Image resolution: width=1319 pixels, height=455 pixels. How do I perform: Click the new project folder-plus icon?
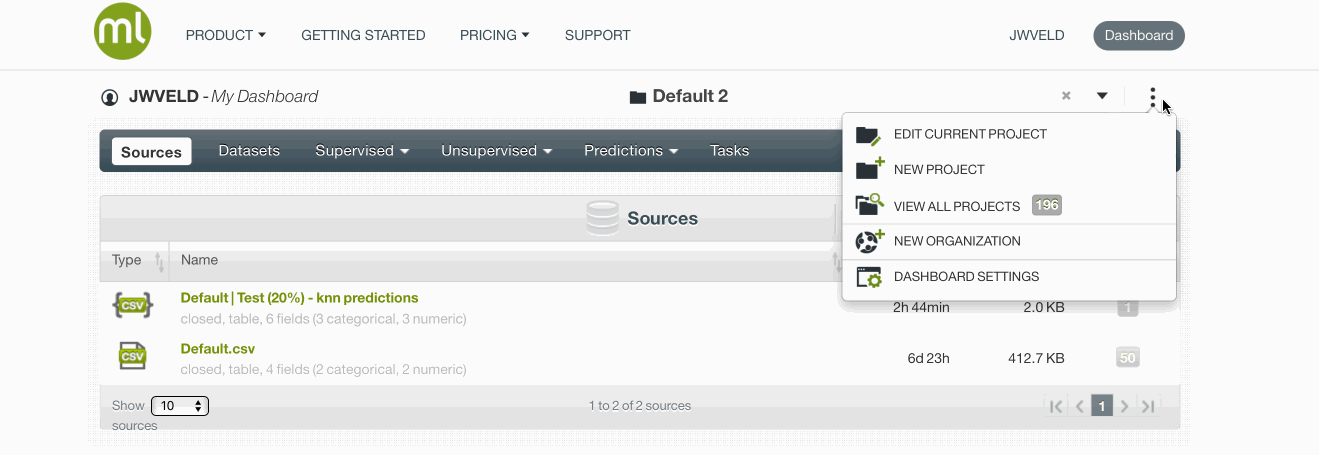pyautogui.click(x=869, y=169)
